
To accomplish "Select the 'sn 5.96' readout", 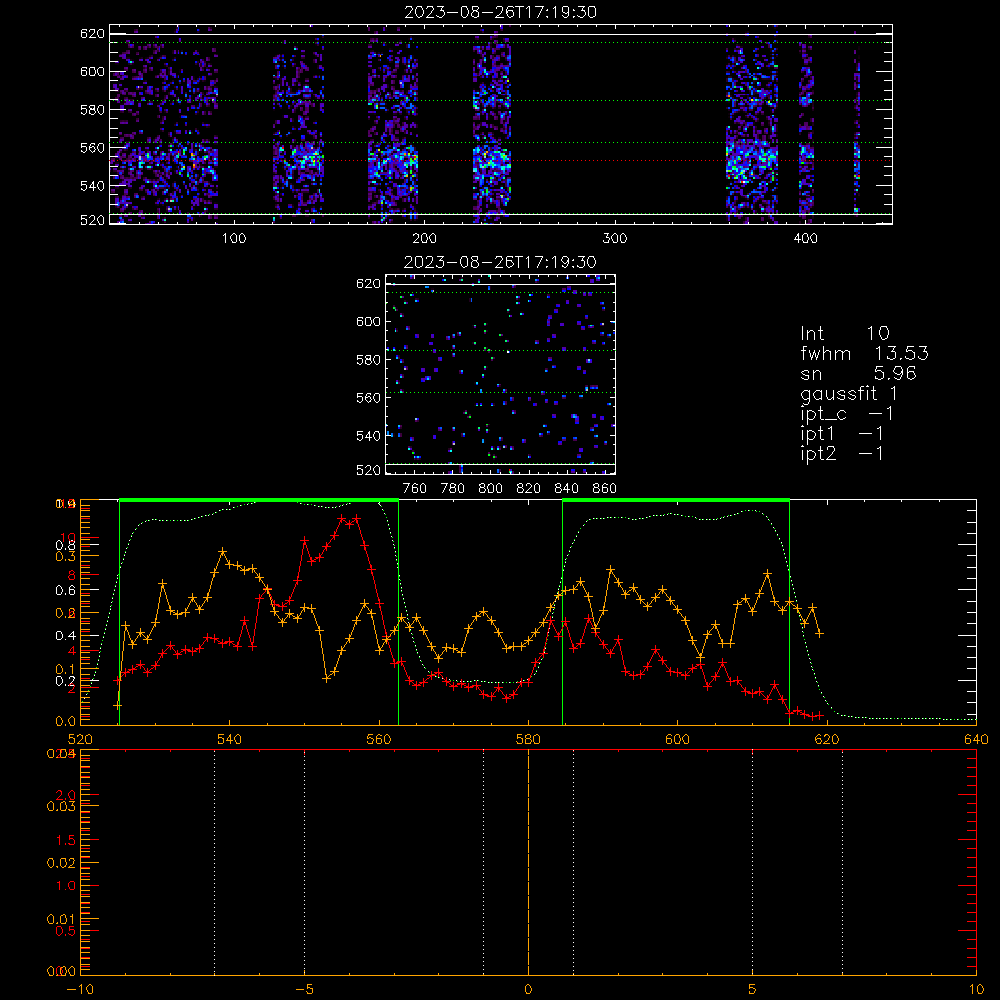I will (858, 373).
